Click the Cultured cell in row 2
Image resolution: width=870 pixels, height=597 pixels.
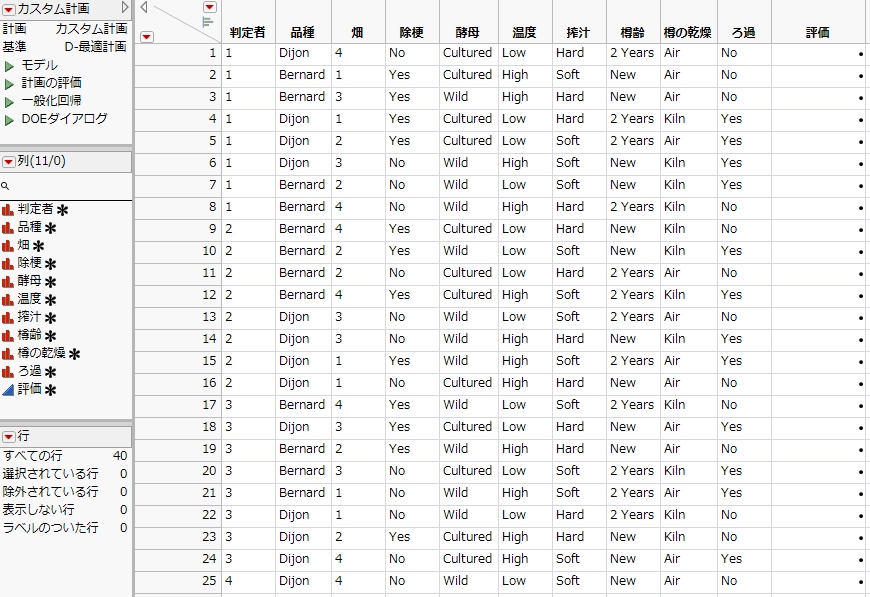click(467, 75)
